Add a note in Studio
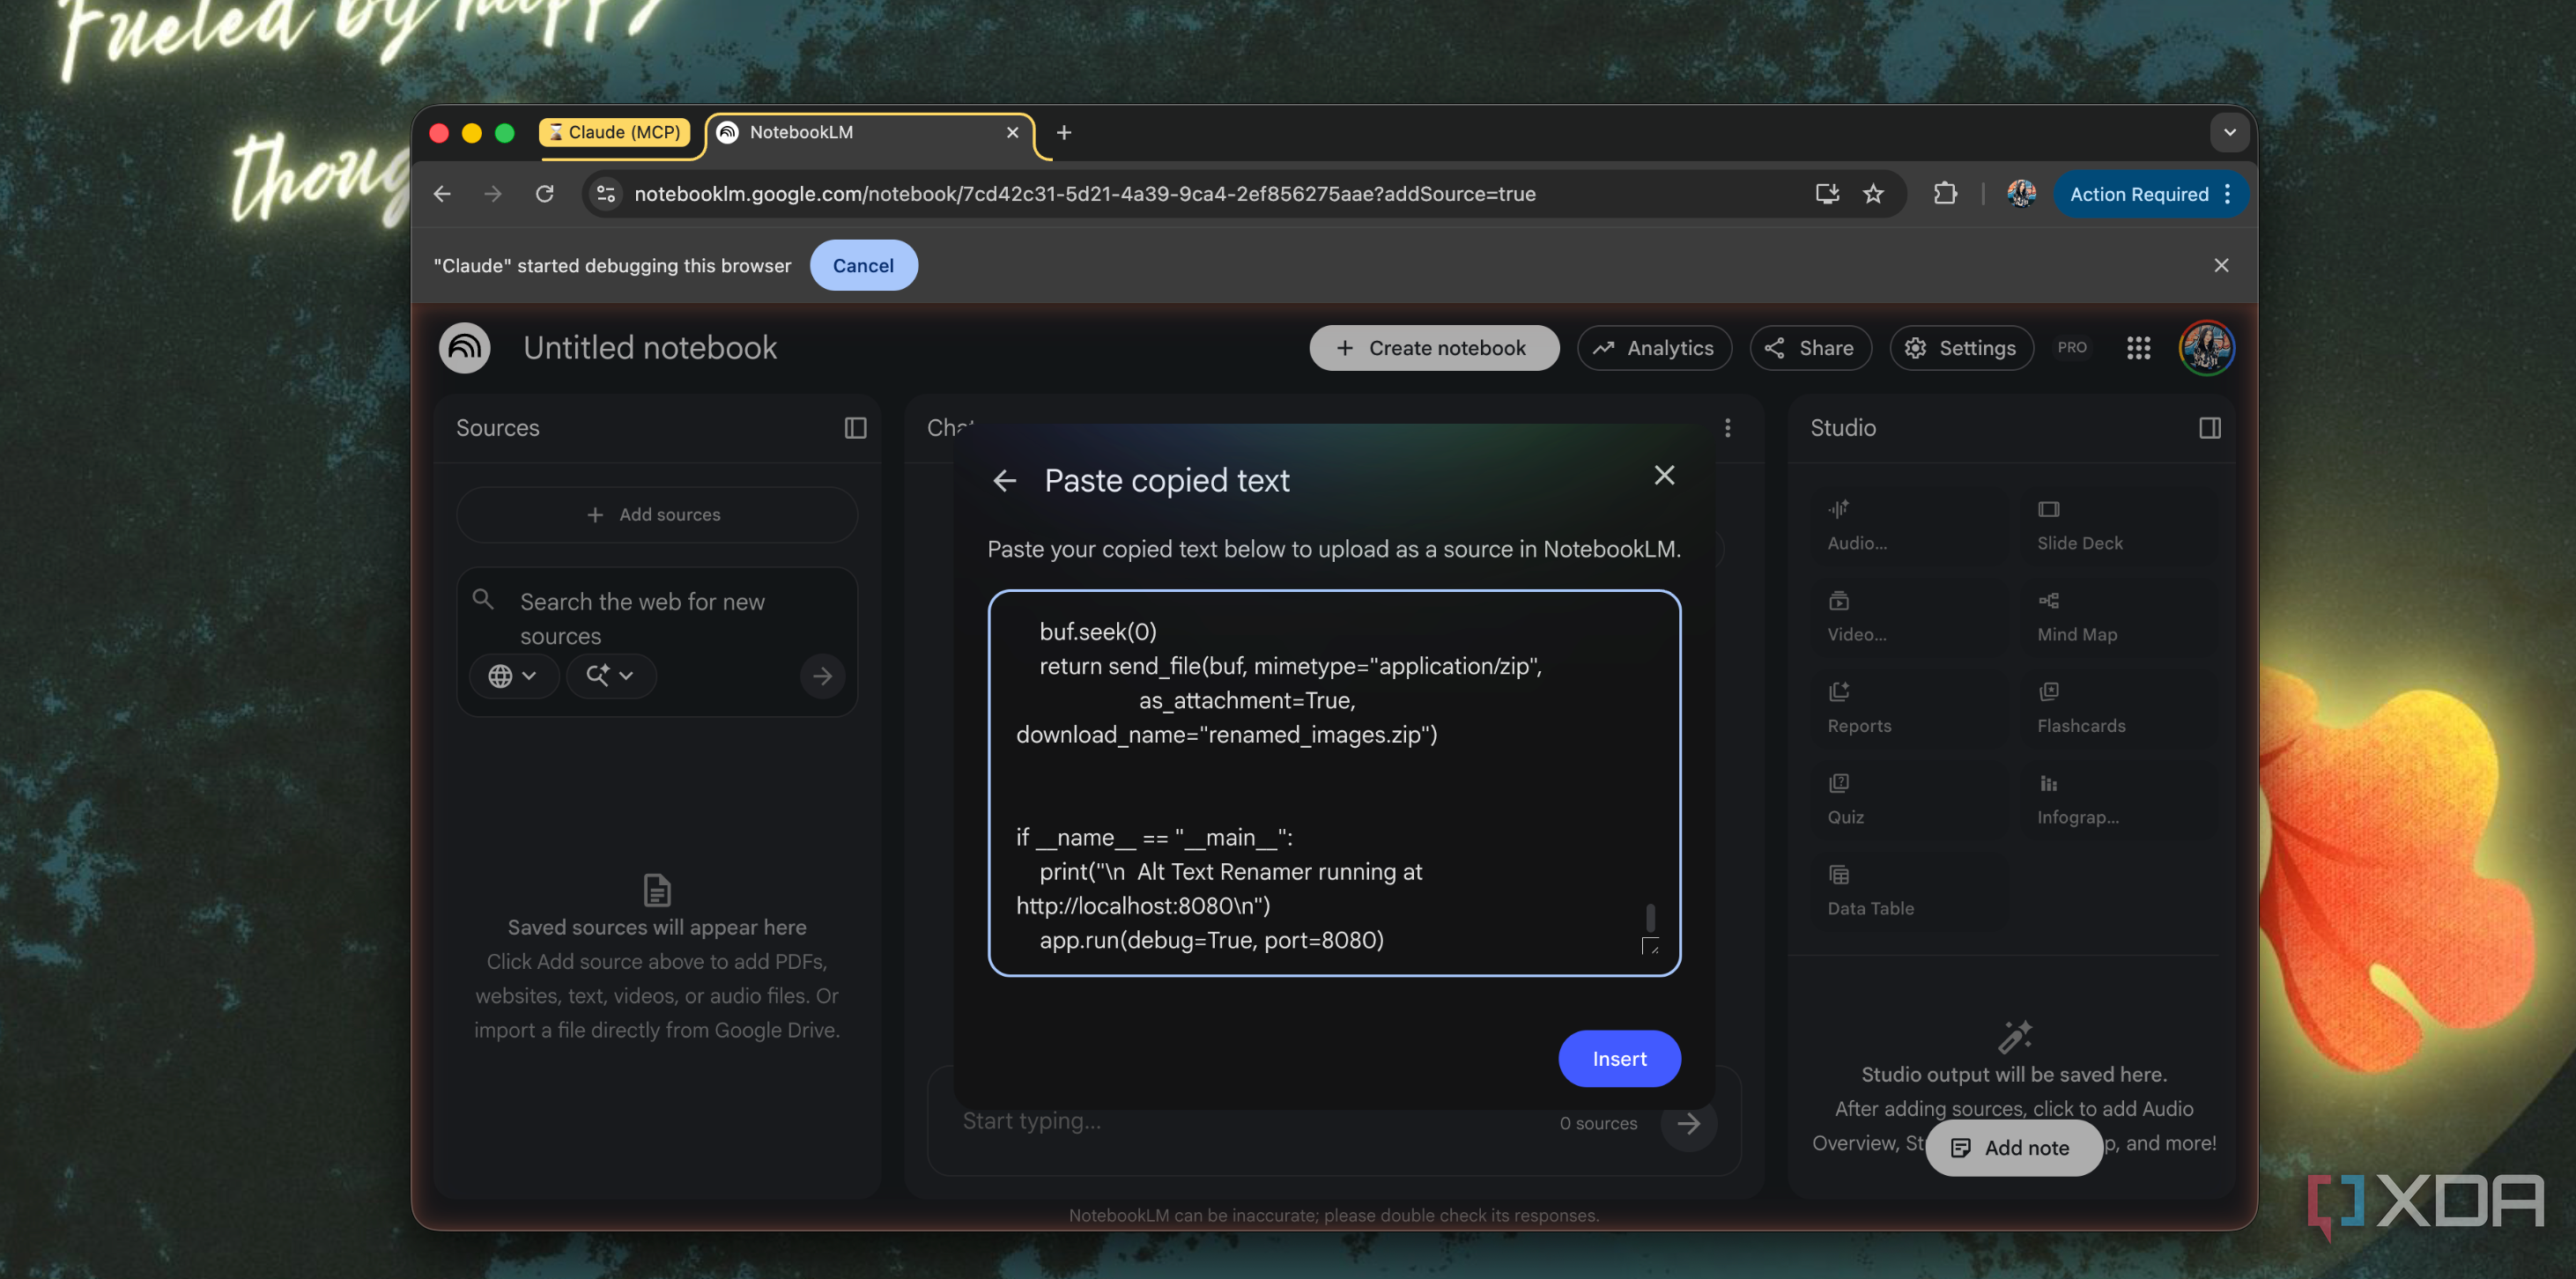Viewport: 2576px width, 1279px height. pos(2013,1147)
